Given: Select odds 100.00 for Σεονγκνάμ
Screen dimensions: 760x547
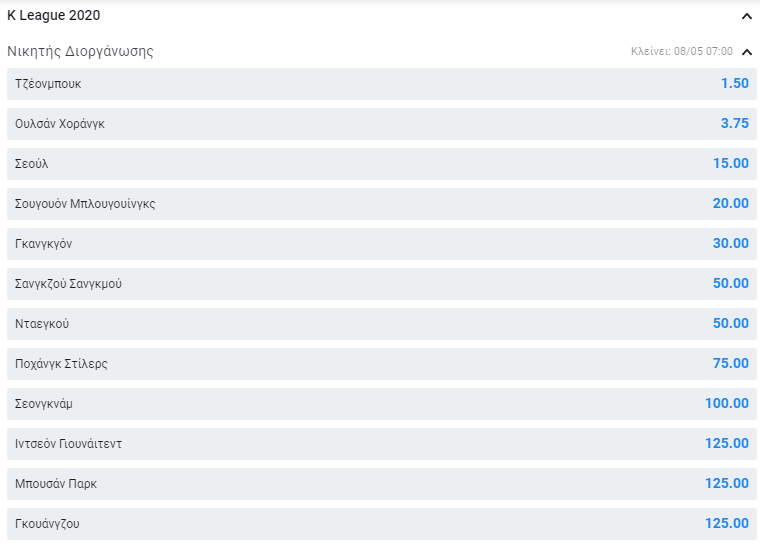Looking at the screenshot, I should tap(727, 403).
